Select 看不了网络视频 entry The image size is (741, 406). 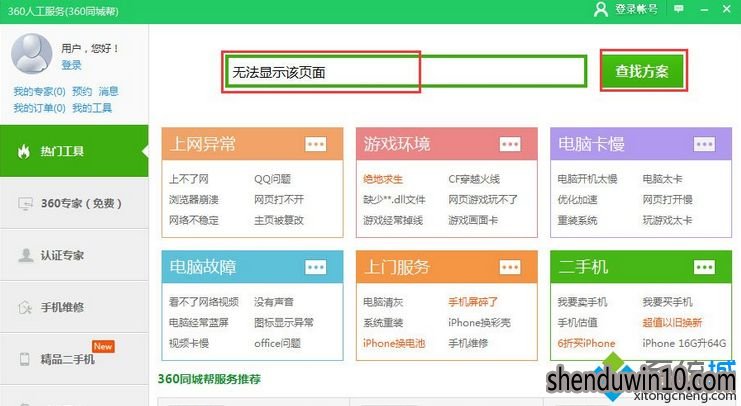(204, 302)
